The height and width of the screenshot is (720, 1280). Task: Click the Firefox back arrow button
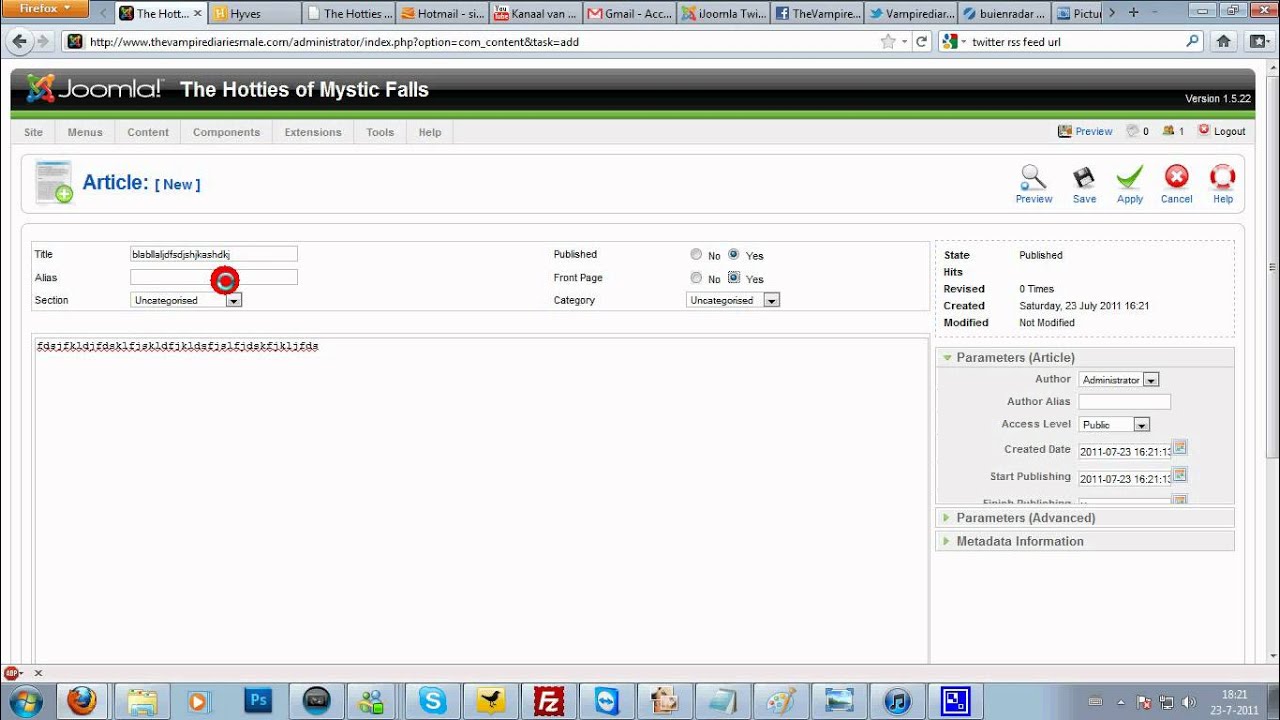click(x=19, y=41)
